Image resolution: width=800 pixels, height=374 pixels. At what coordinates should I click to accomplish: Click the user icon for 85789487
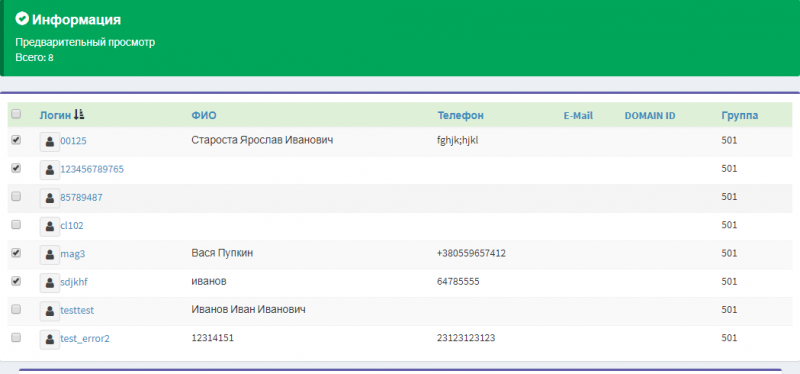[49, 198]
